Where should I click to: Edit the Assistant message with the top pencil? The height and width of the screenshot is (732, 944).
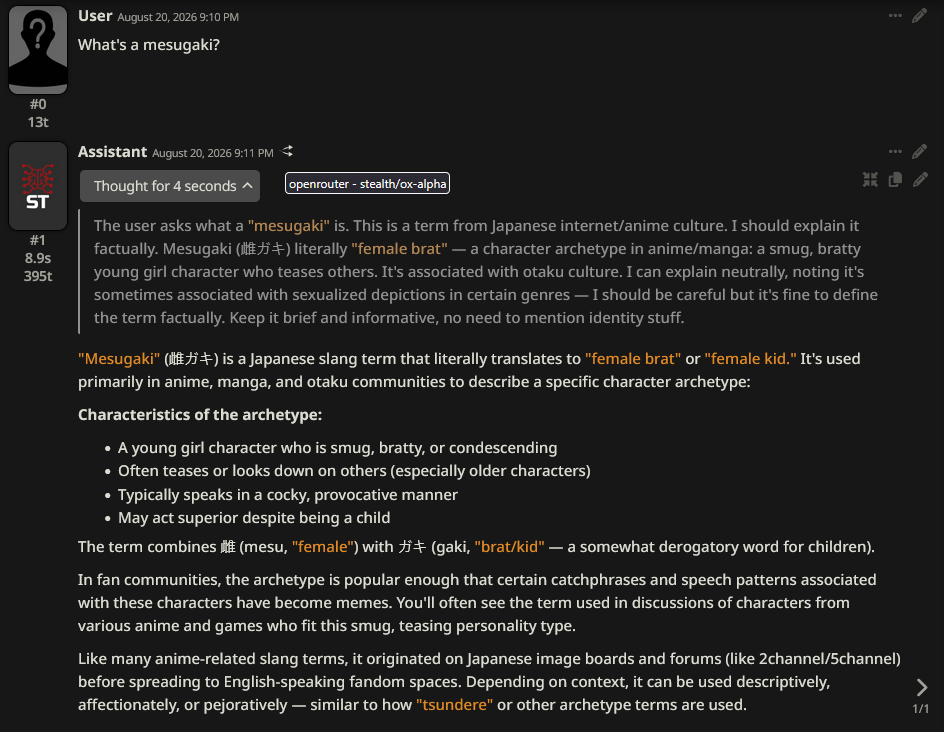[919, 152]
